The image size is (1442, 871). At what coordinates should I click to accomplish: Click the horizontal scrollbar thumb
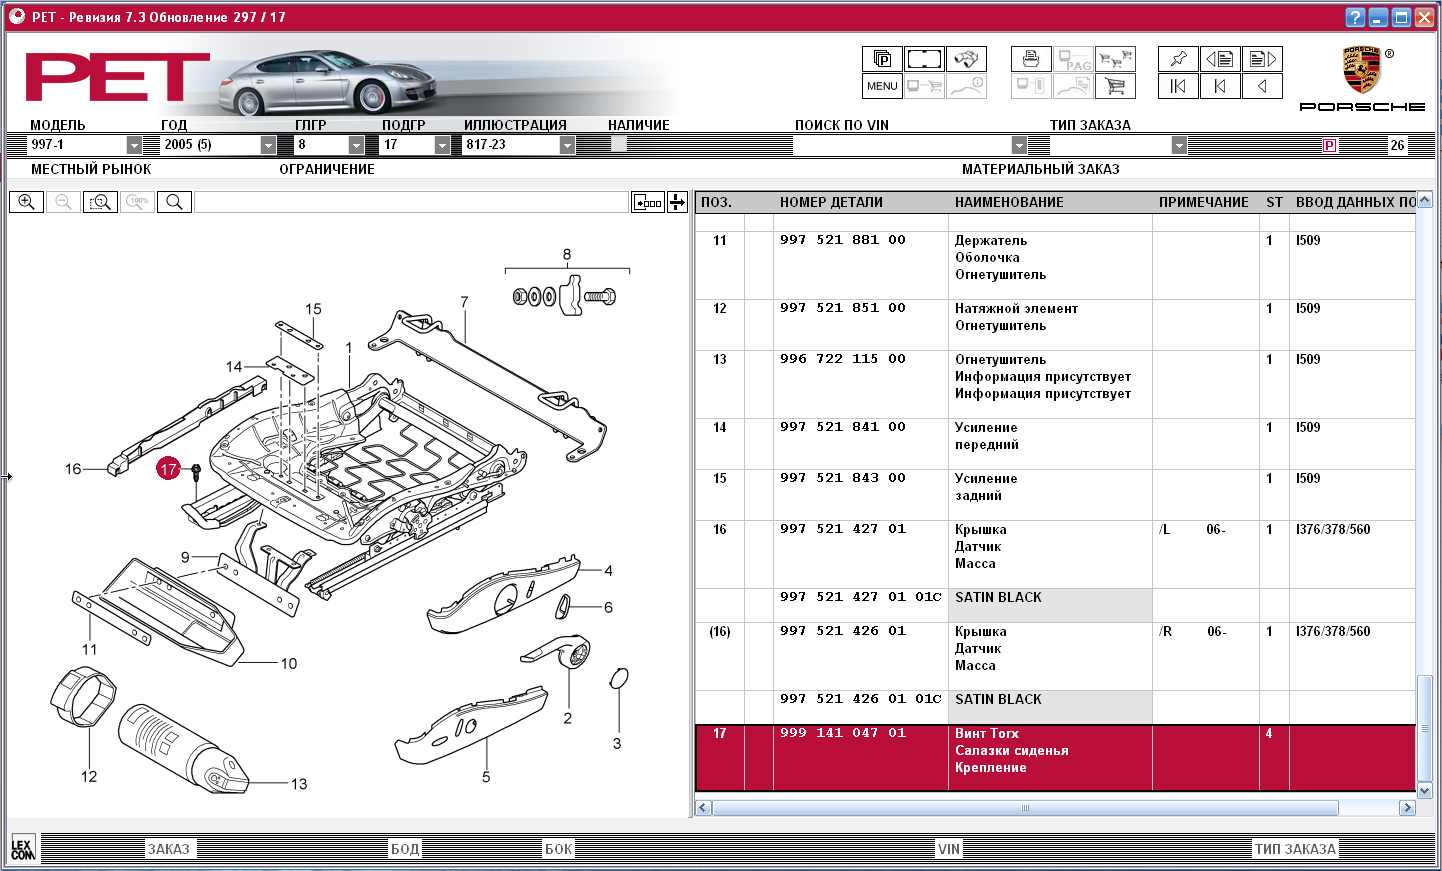pyautogui.click(x=1025, y=808)
